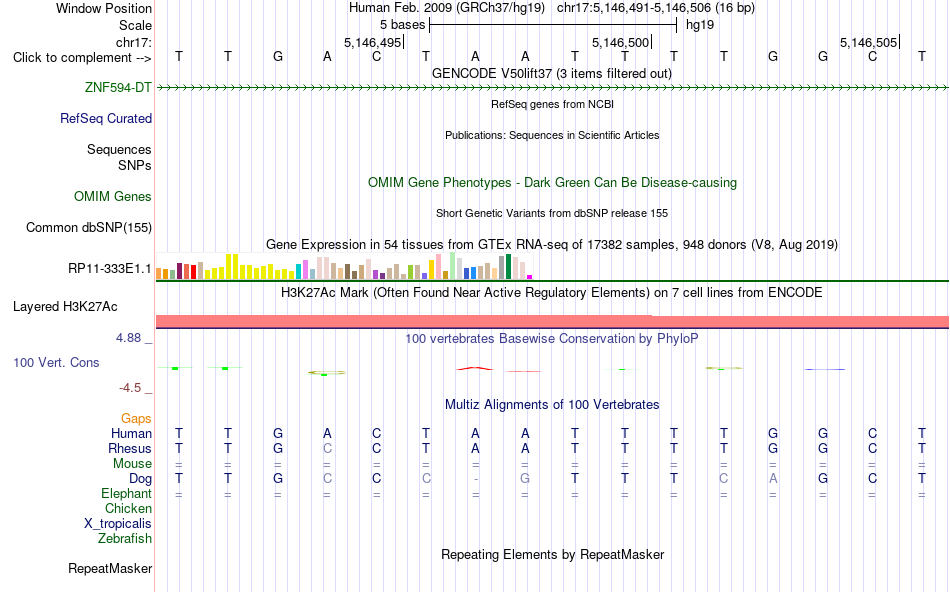
Task: Click the RepeatMasker track label
Action: 110,568
